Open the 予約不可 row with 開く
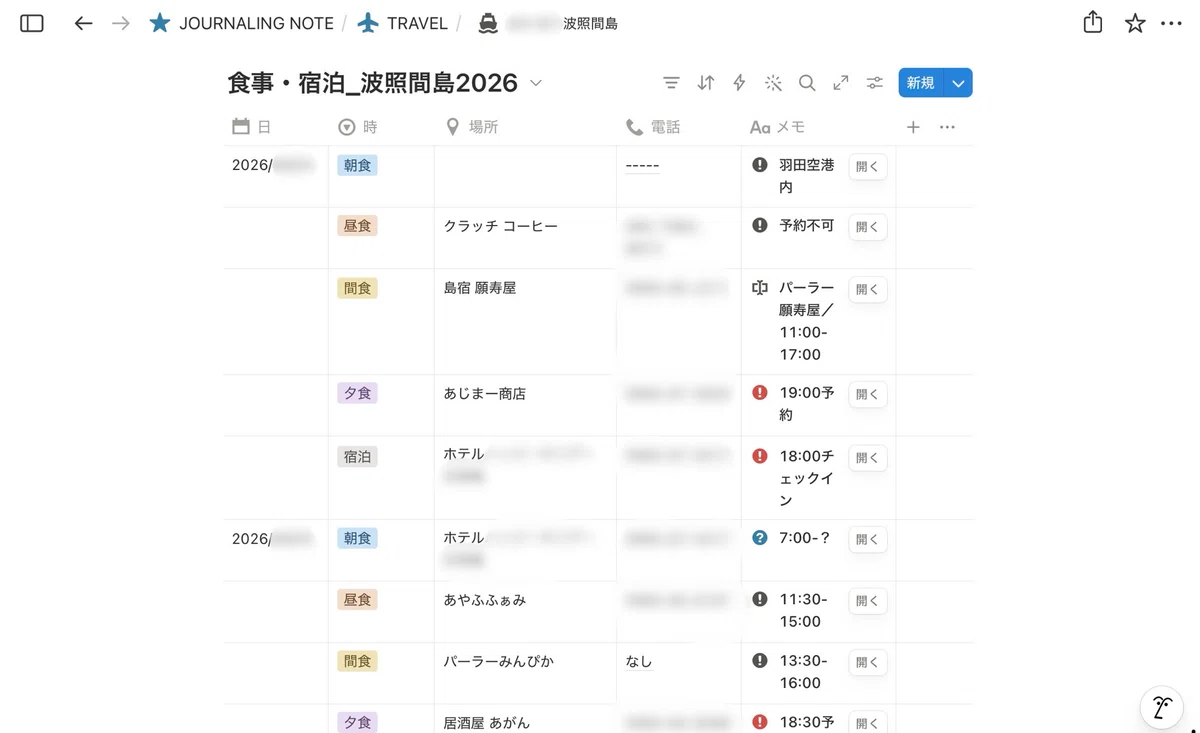The image size is (1200, 733). (x=867, y=227)
